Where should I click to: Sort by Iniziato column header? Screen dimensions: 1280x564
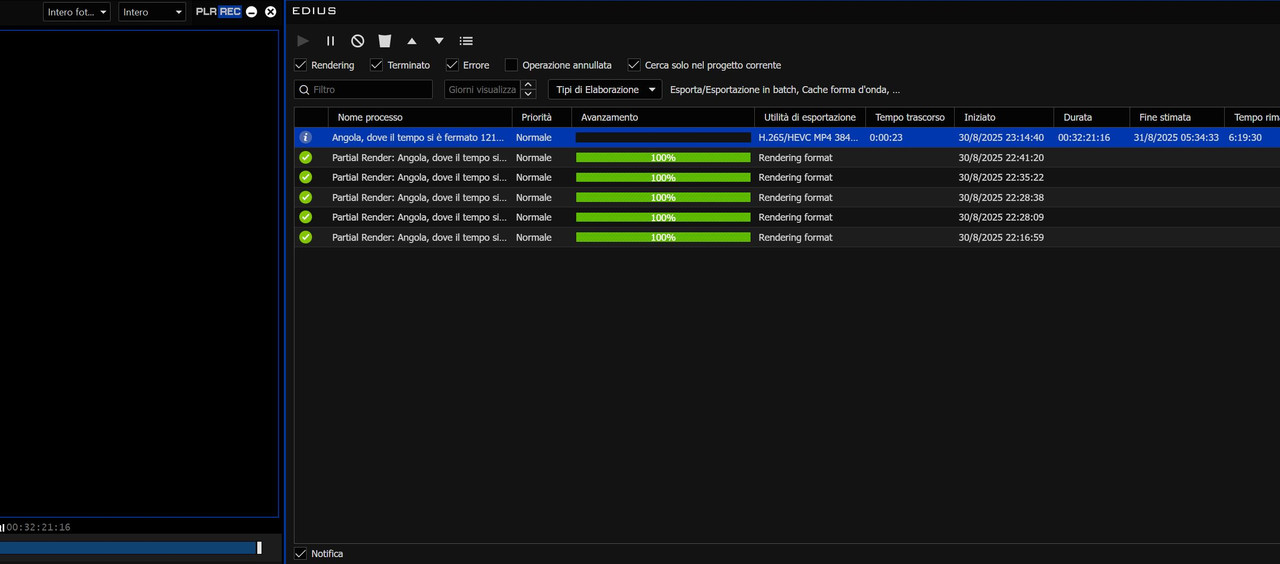(x=1003, y=117)
